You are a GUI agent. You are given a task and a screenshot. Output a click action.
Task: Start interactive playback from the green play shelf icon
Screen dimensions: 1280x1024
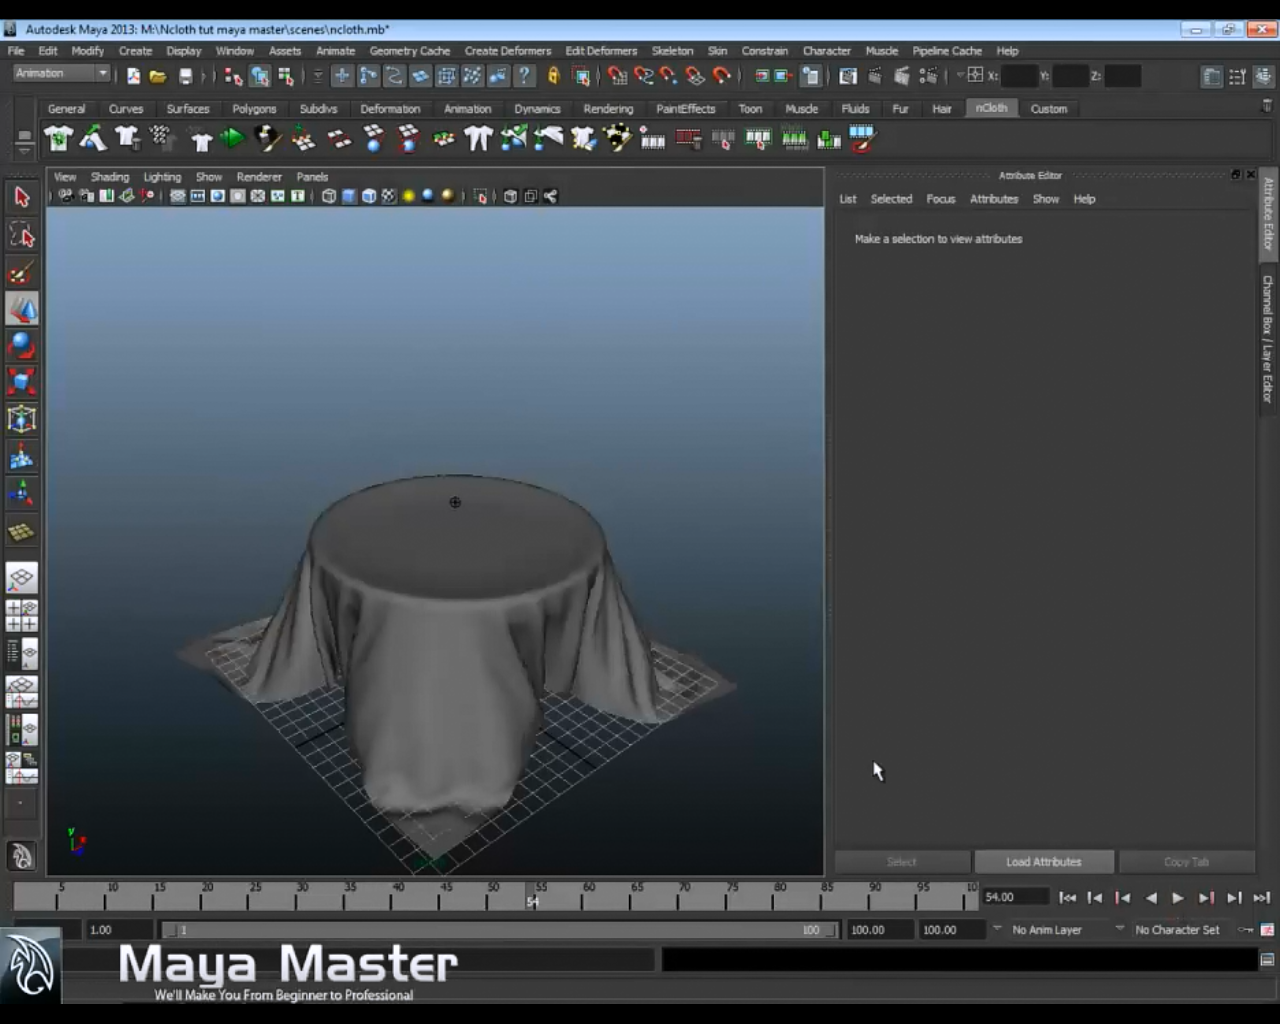232,139
